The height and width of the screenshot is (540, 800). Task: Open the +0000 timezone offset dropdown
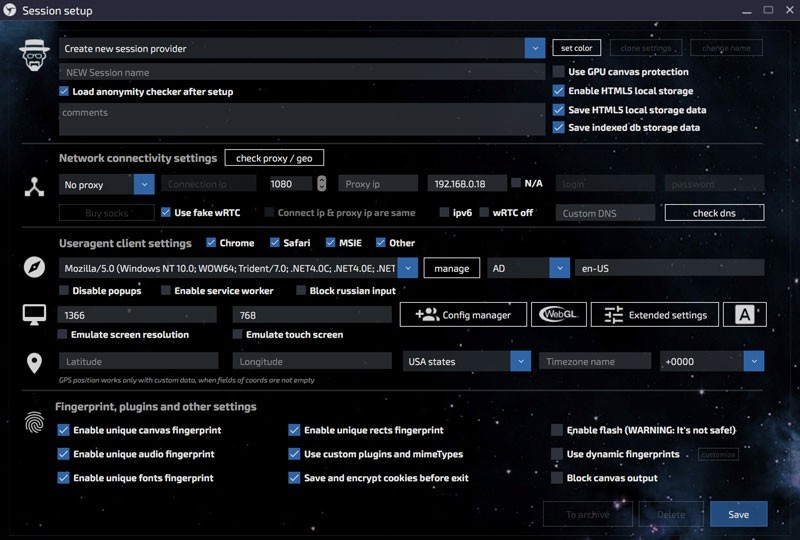754,361
